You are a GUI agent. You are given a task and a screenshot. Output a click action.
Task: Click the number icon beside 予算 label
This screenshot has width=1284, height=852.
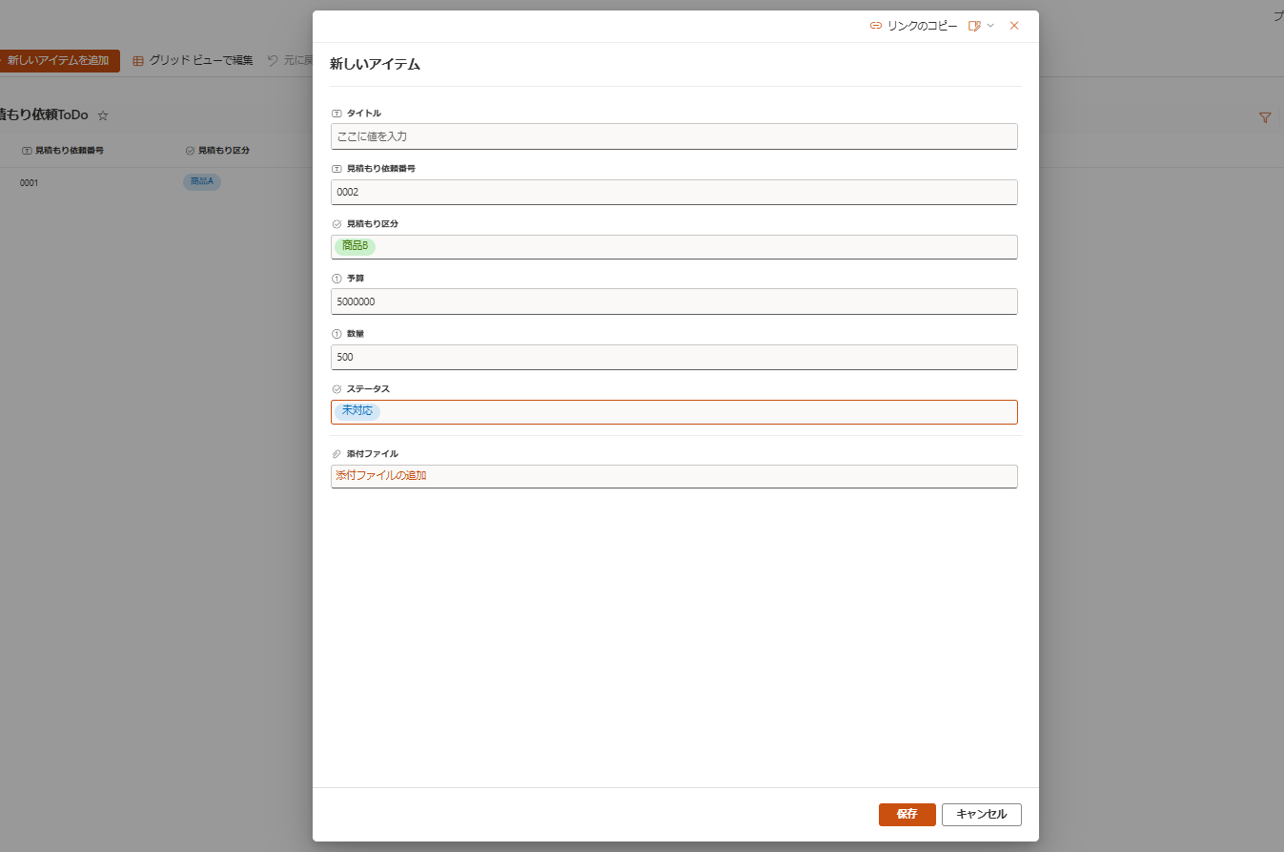point(335,277)
